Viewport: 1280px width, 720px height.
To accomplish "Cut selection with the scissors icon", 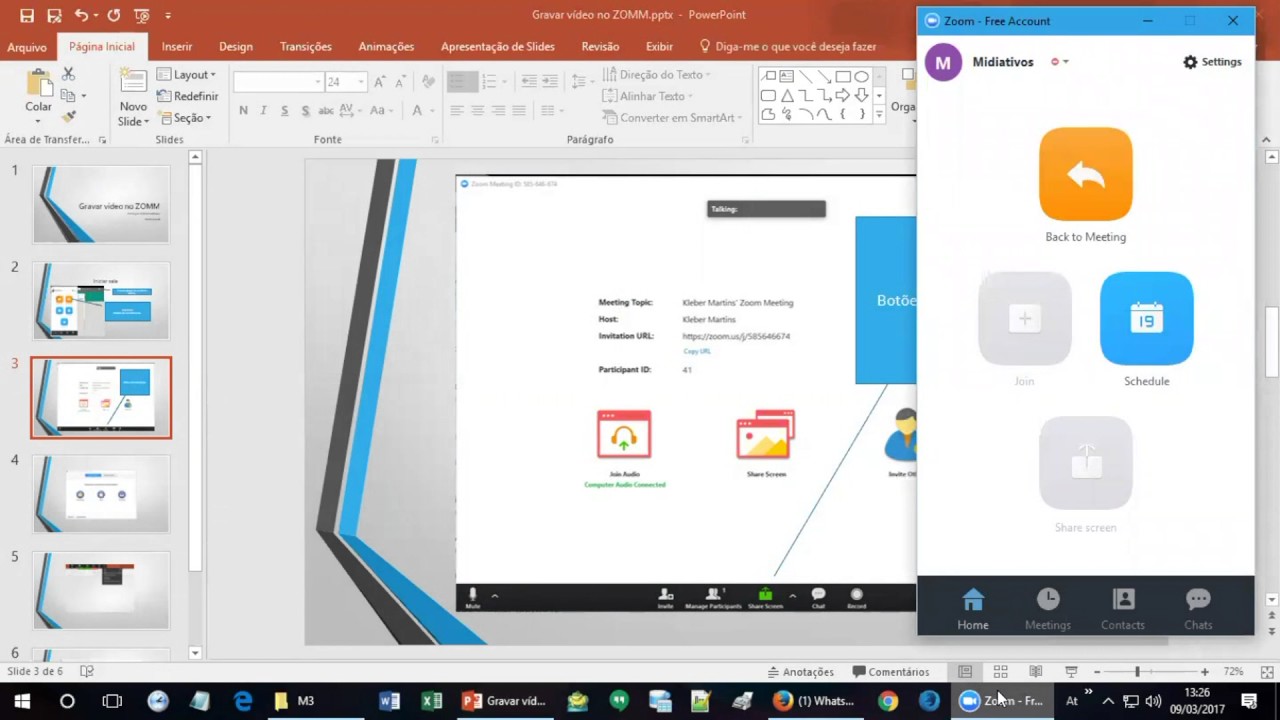I will pyautogui.click(x=68, y=74).
